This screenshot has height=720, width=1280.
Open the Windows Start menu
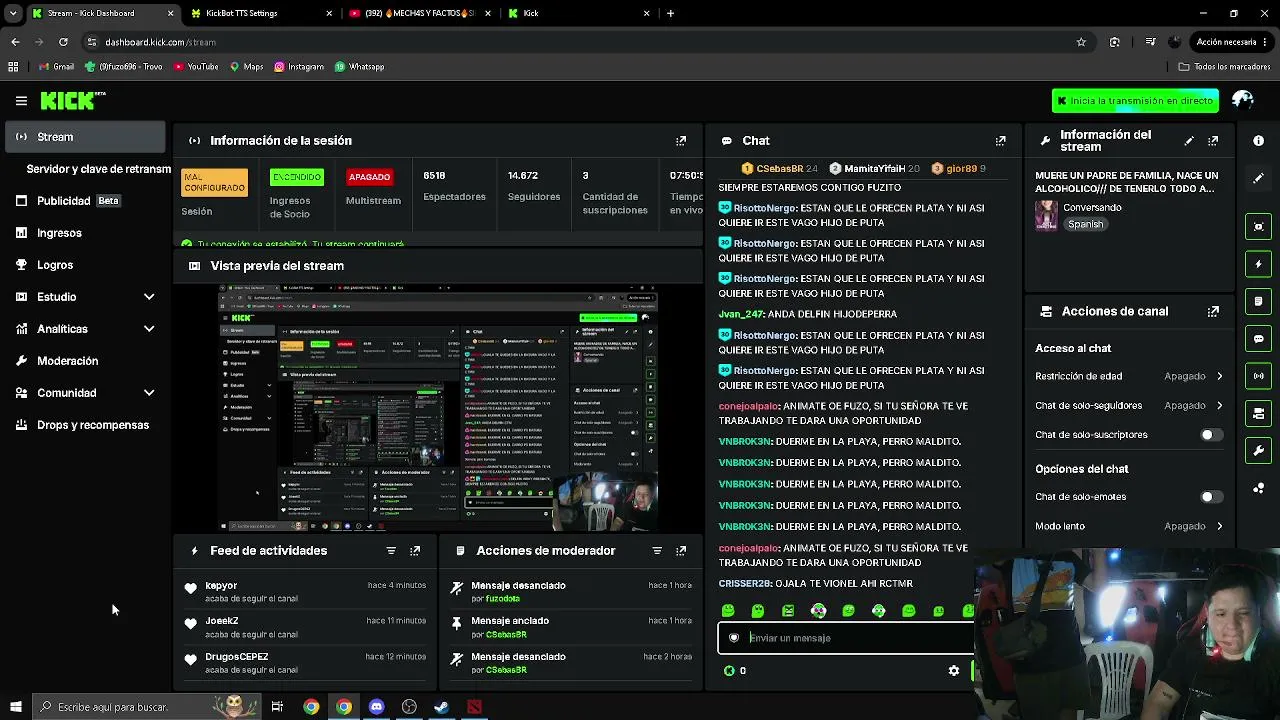pyautogui.click(x=15, y=707)
